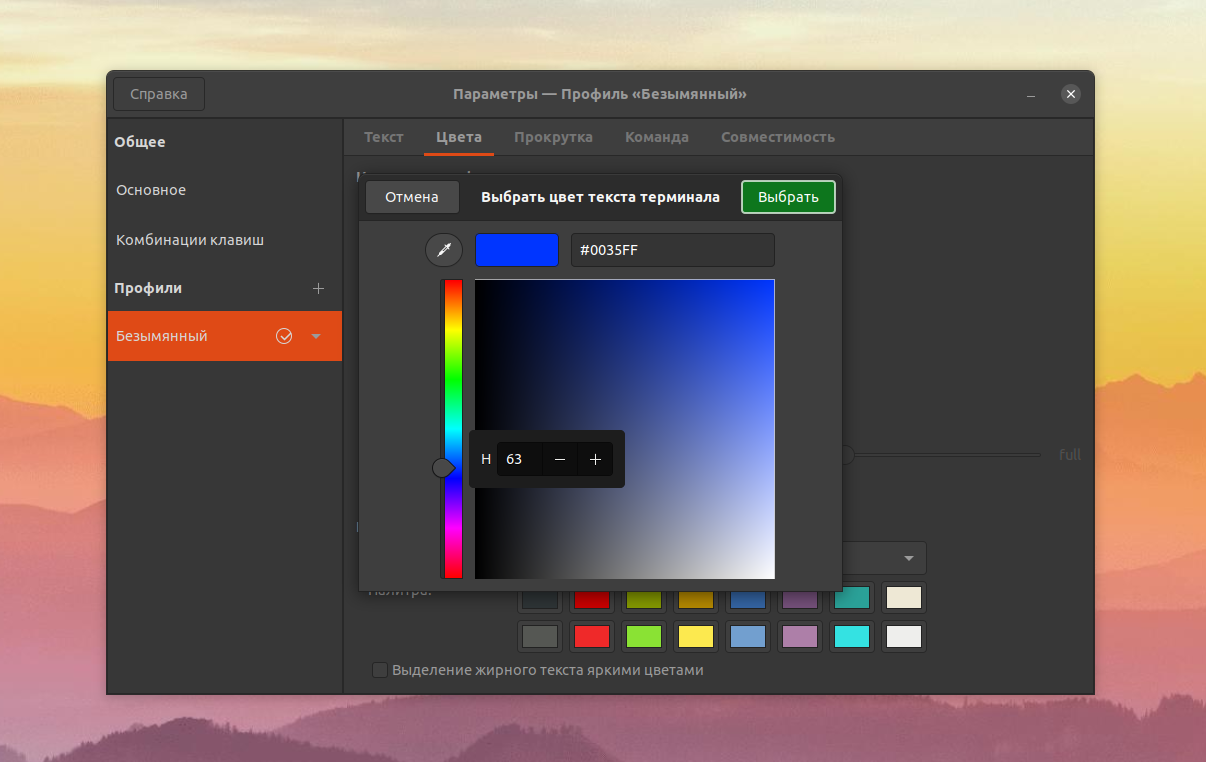Click the default profile checkmark icon
This screenshot has width=1206, height=762.
(284, 336)
